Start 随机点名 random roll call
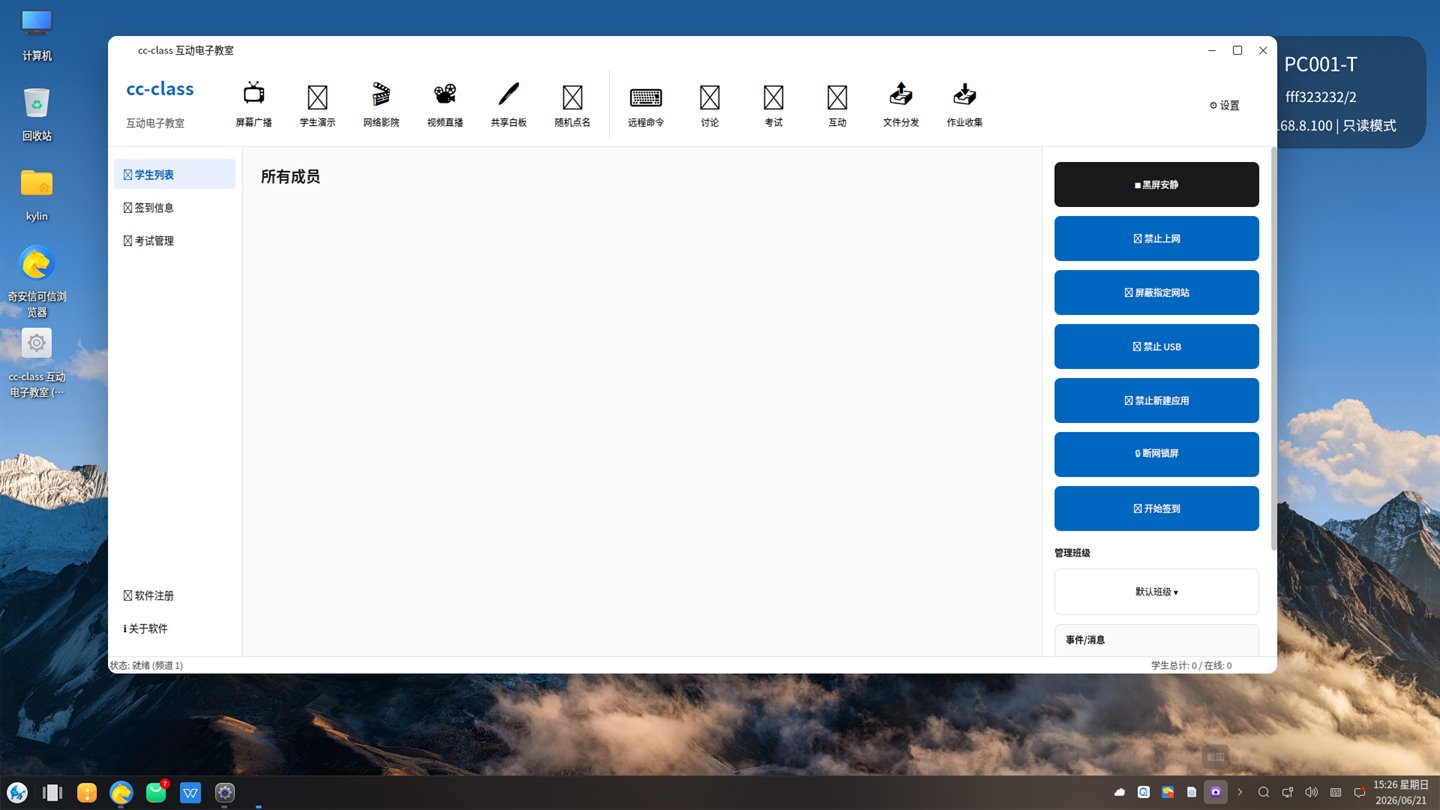The width and height of the screenshot is (1440, 810). 573,105
